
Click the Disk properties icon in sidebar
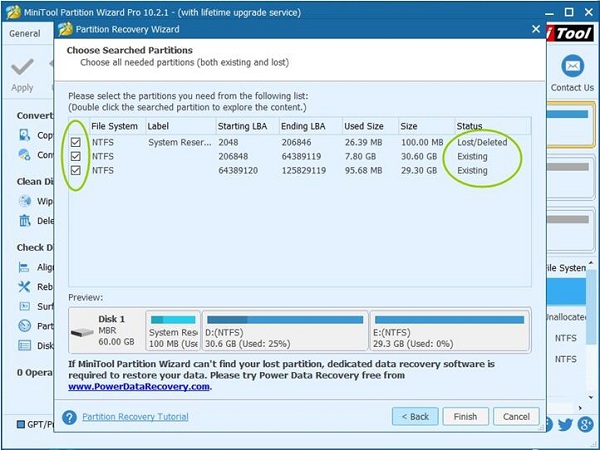point(24,346)
